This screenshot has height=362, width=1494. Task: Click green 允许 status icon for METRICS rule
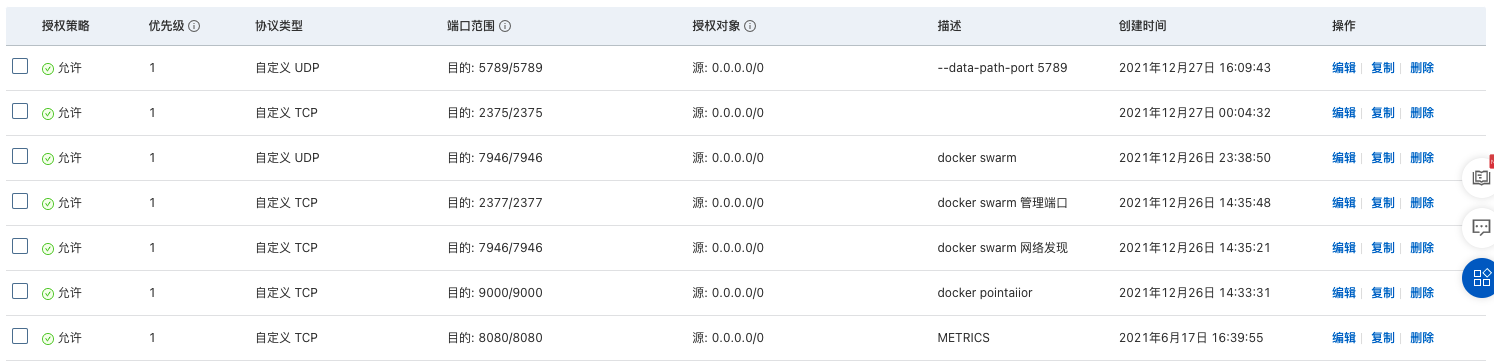(48, 339)
